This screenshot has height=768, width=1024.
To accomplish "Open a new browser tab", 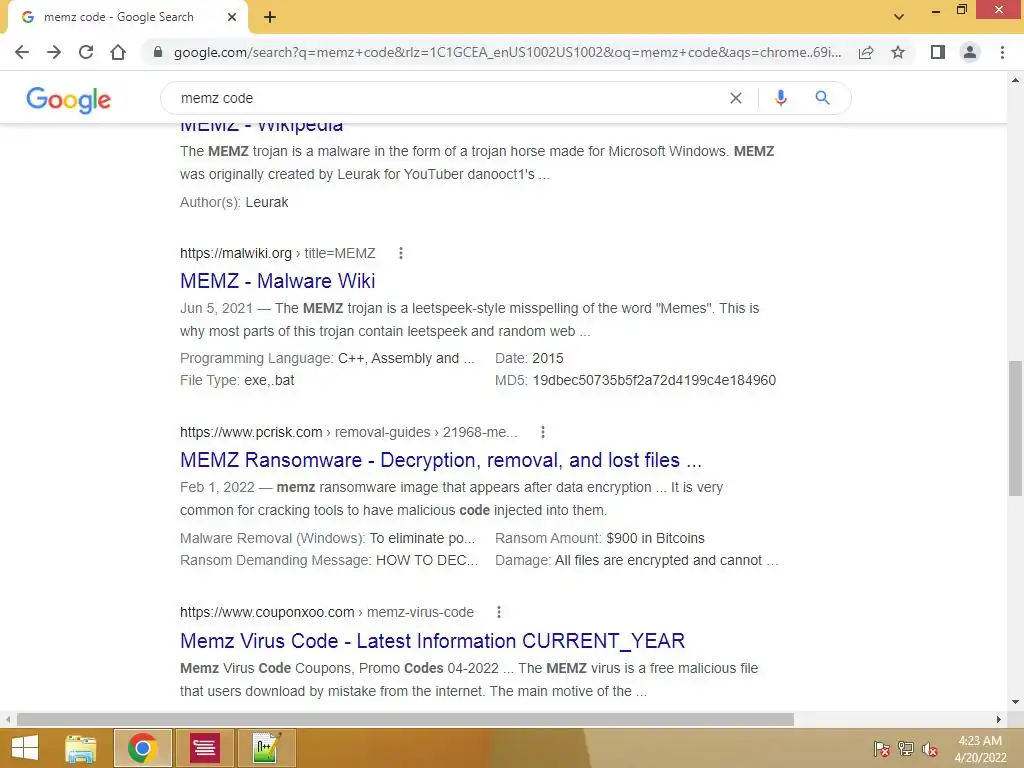I will point(270,17).
